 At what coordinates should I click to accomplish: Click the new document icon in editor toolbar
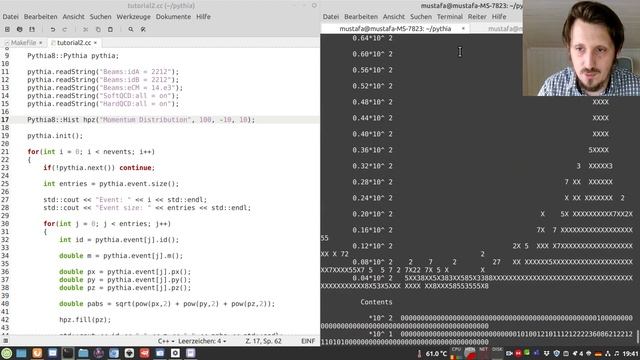pyautogui.click(x=7, y=29)
